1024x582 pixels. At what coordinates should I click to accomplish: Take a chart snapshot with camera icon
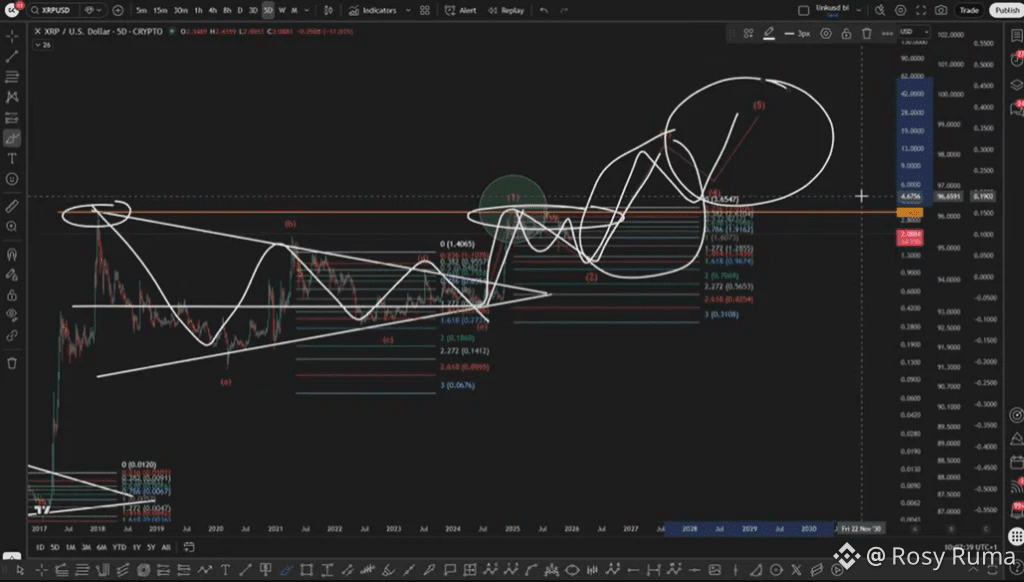coord(941,10)
